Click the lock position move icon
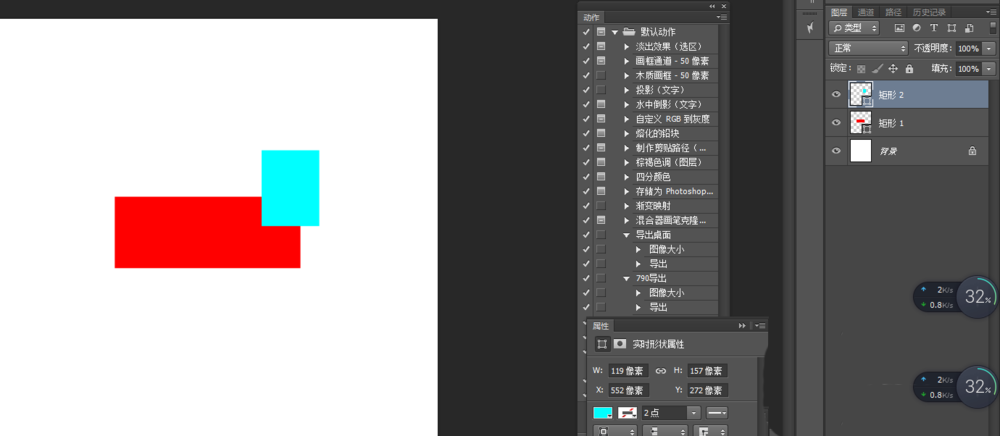Viewport: 1000px width, 436px height. tap(893, 68)
